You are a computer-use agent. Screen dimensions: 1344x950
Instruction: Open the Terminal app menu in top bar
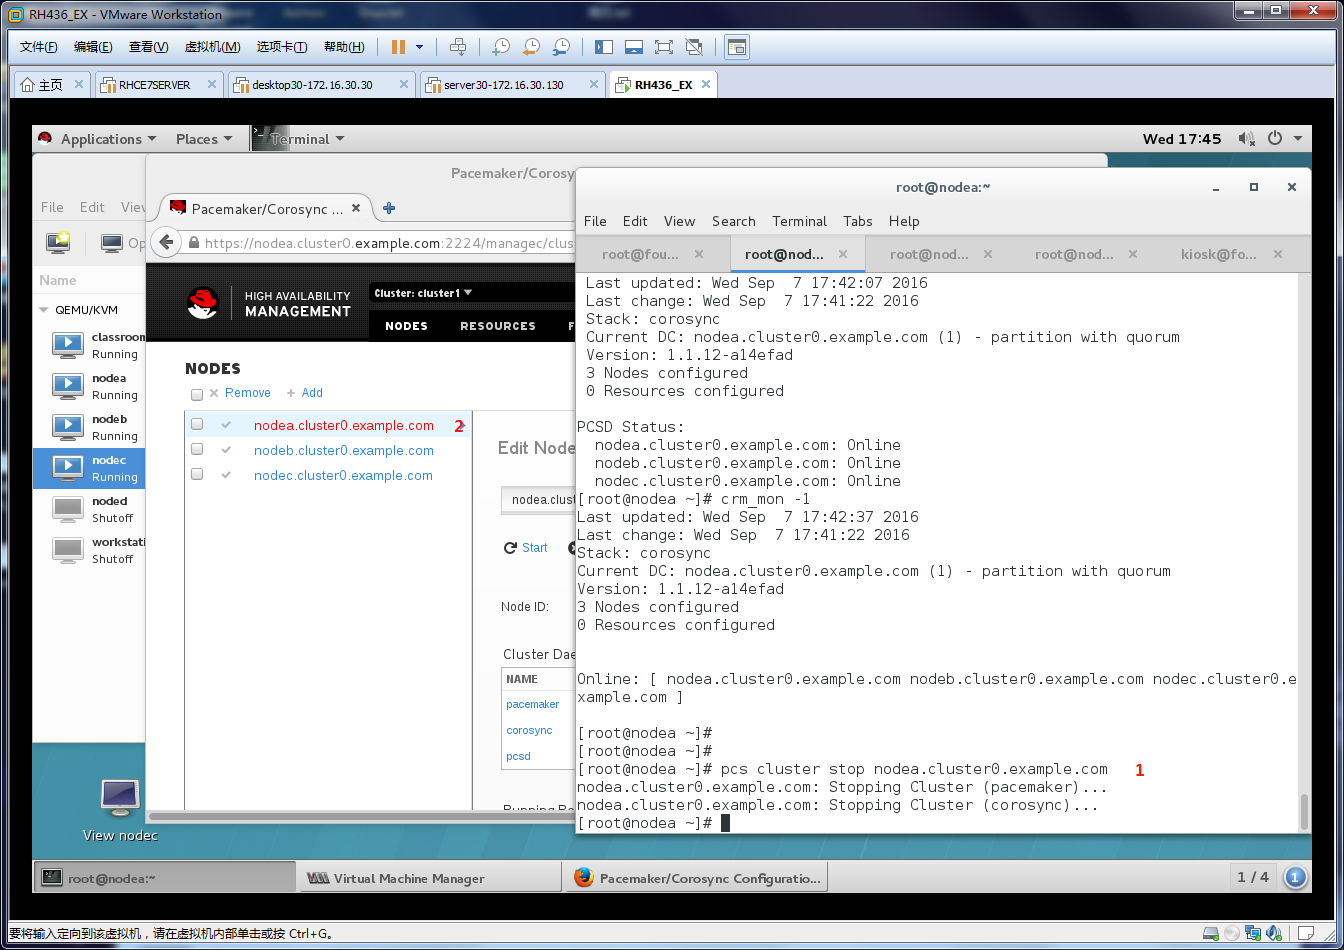point(299,139)
